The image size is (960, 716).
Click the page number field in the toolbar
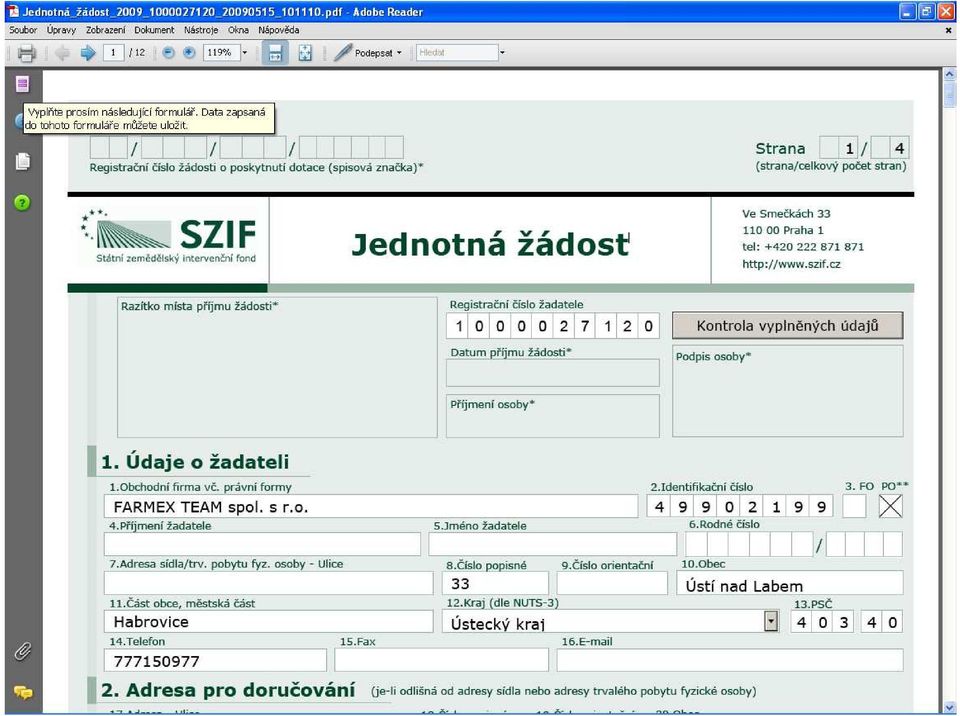click(113, 53)
